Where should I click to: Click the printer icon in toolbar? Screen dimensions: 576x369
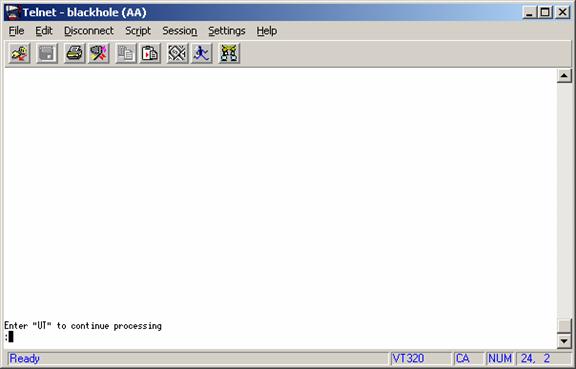tap(75, 54)
